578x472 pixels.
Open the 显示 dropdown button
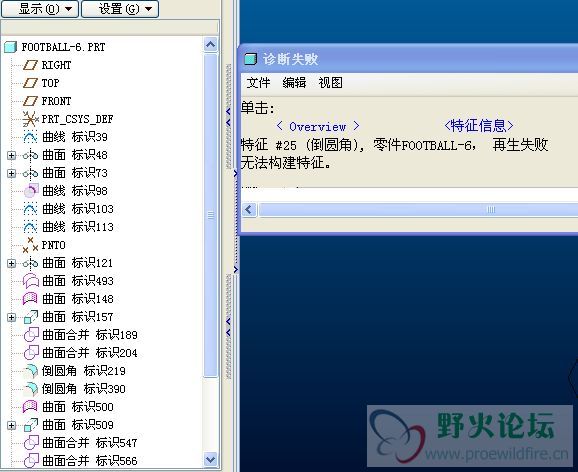click(x=40, y=8)
